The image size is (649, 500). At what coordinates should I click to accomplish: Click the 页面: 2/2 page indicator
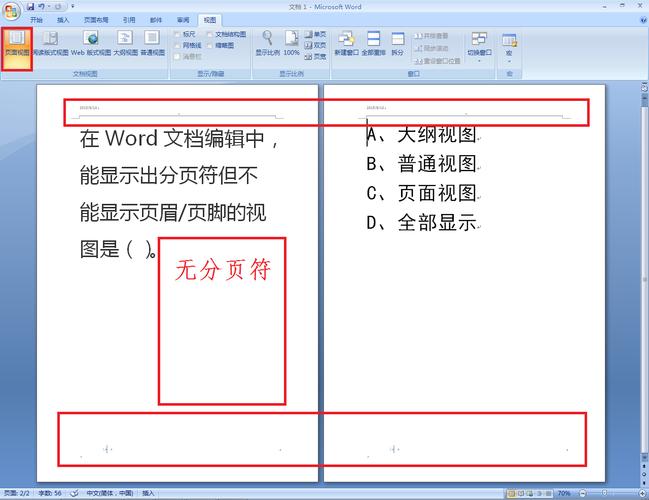(17, 493)
